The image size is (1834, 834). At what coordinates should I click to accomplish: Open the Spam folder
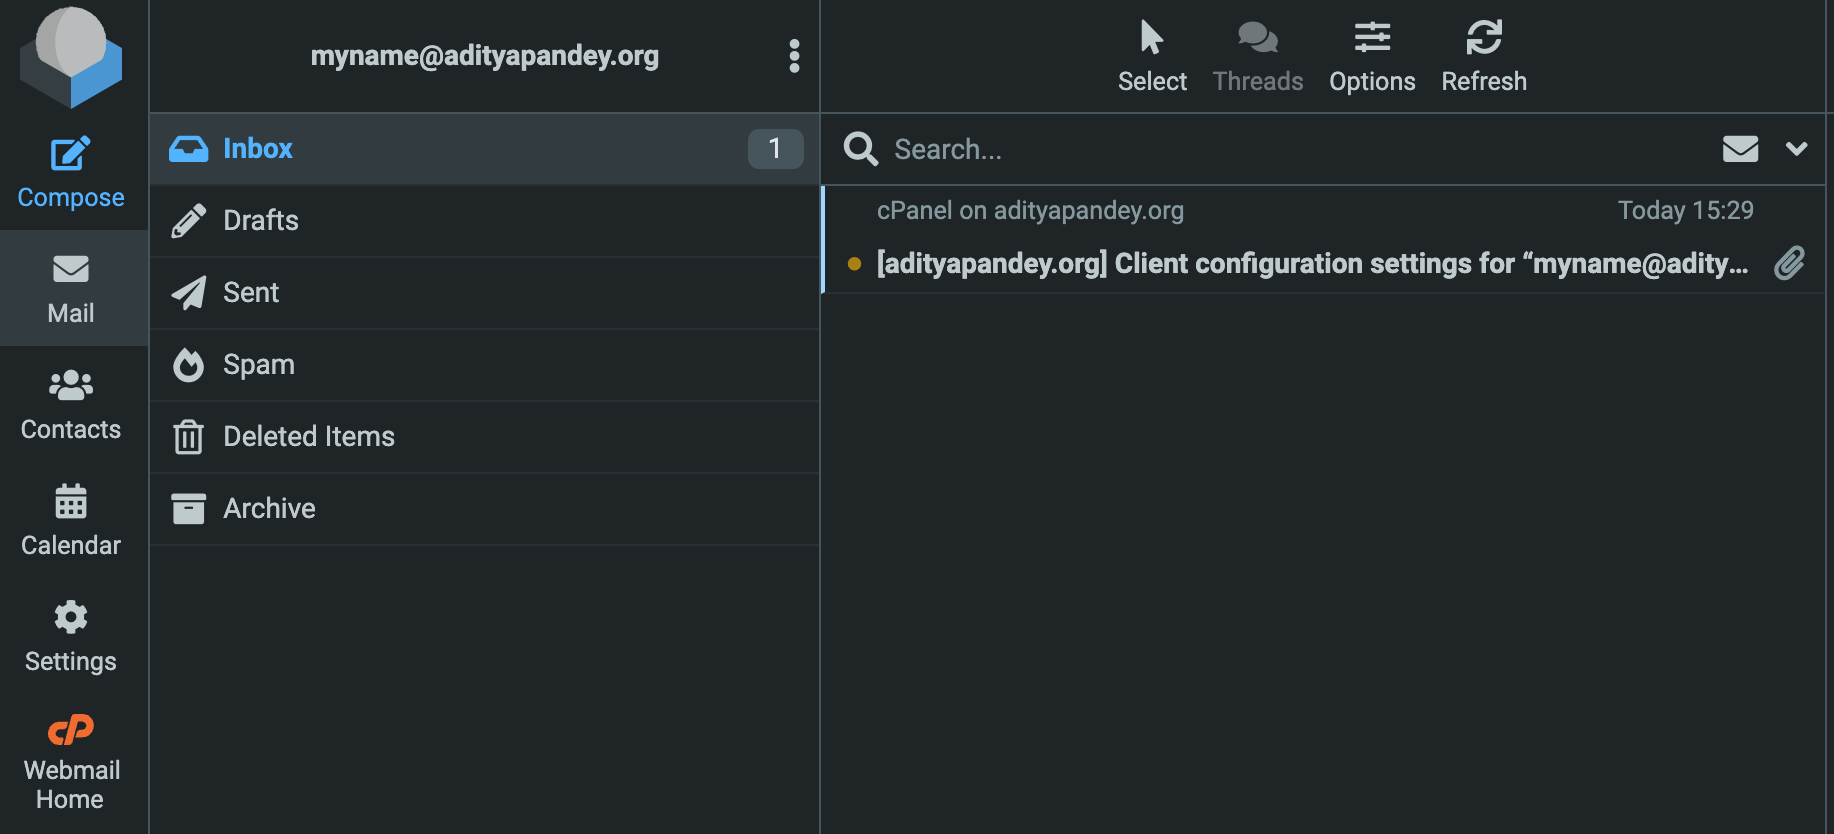(x=485, y=365)
